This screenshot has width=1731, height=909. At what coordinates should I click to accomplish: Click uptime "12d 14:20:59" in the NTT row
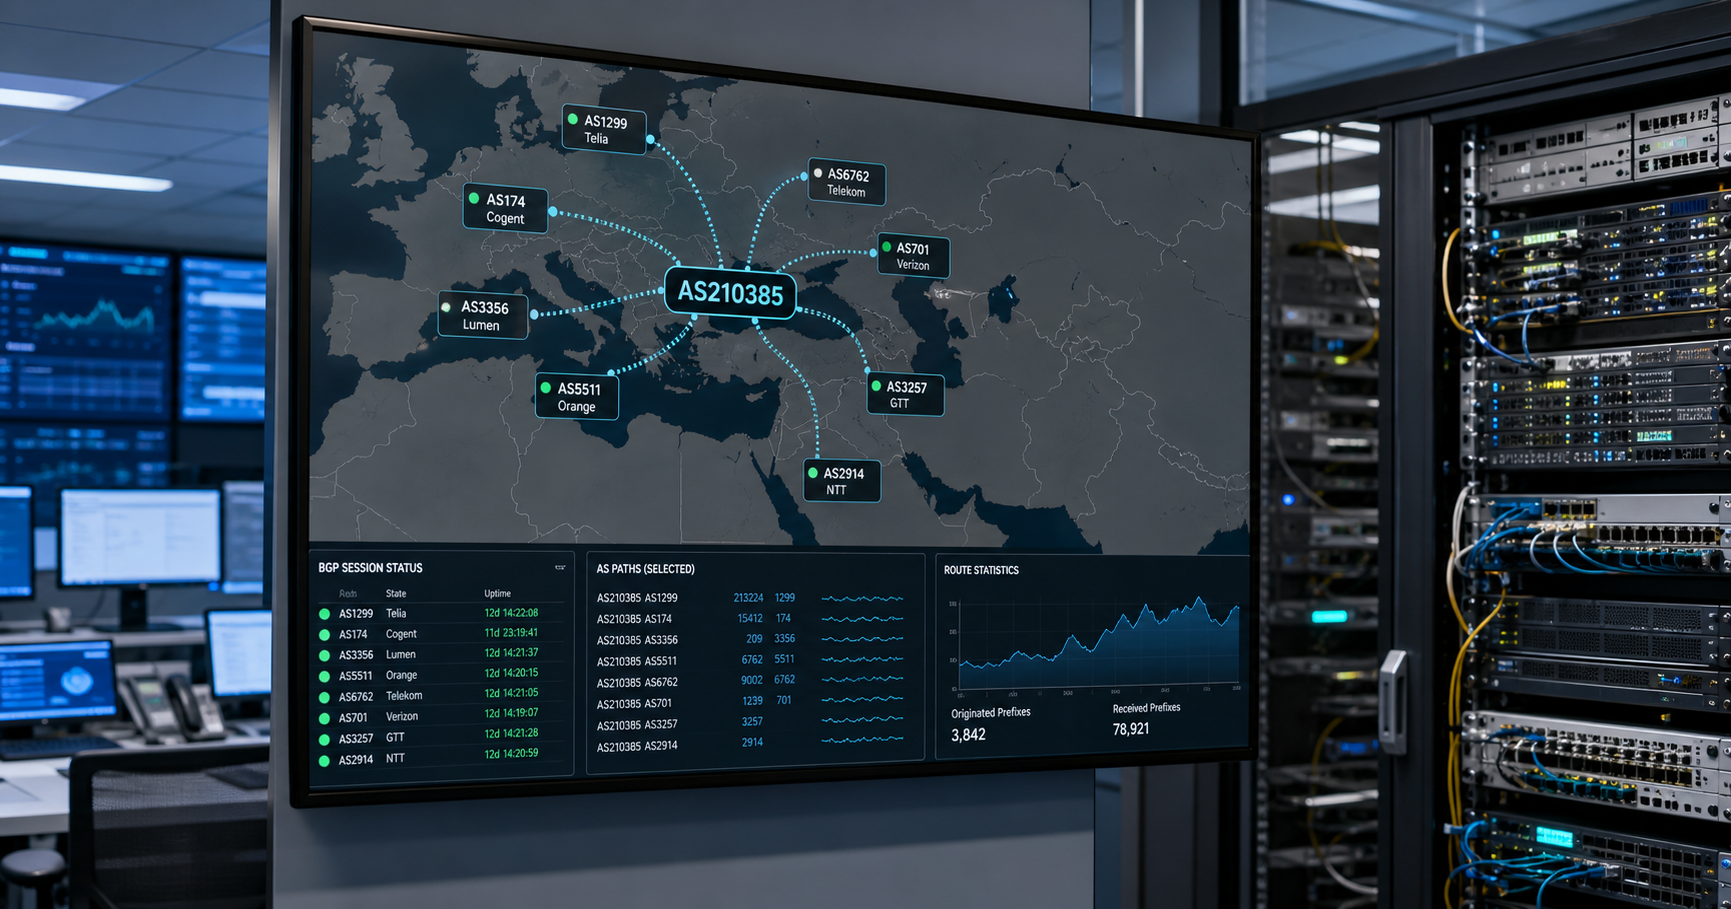coord(511,753)
